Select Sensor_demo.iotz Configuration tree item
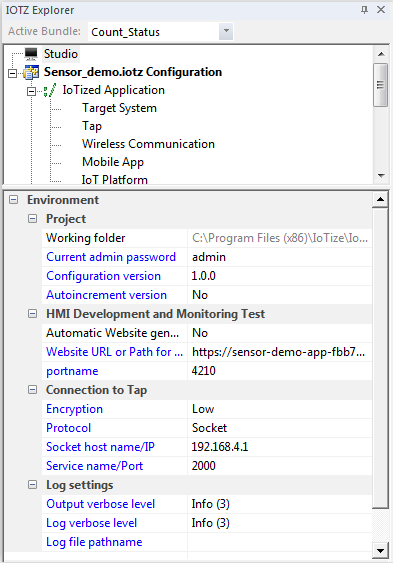The image size is (393, 563). click(133, 72)
